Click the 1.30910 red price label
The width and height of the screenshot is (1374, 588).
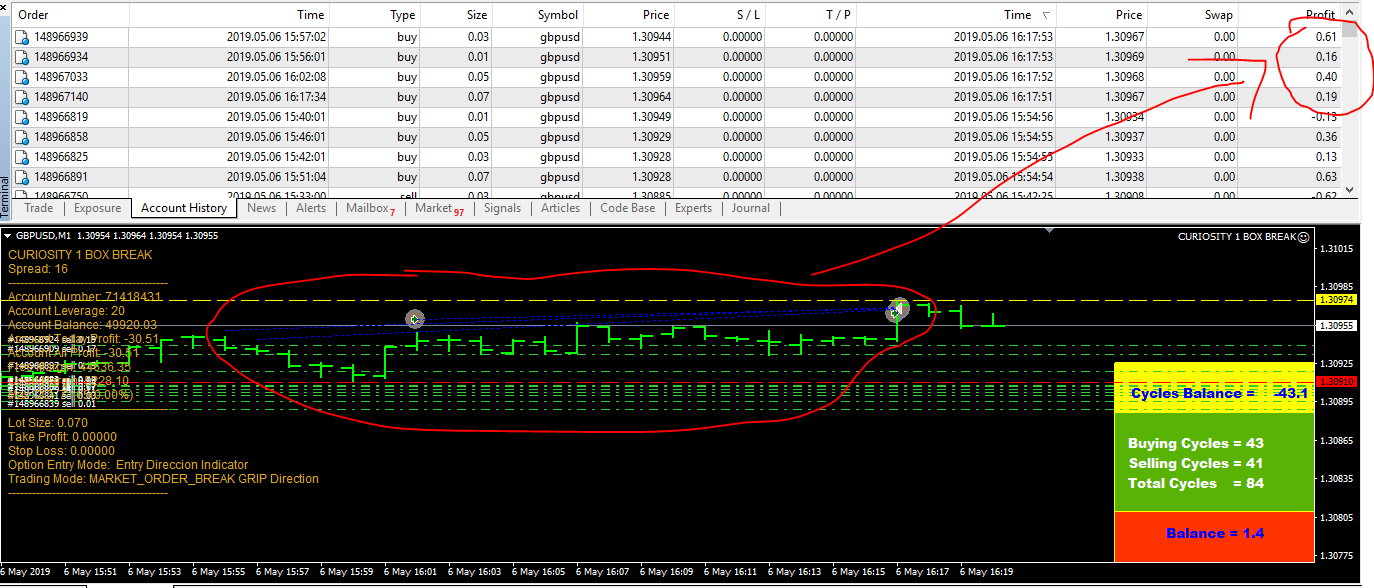point(1336,382)
